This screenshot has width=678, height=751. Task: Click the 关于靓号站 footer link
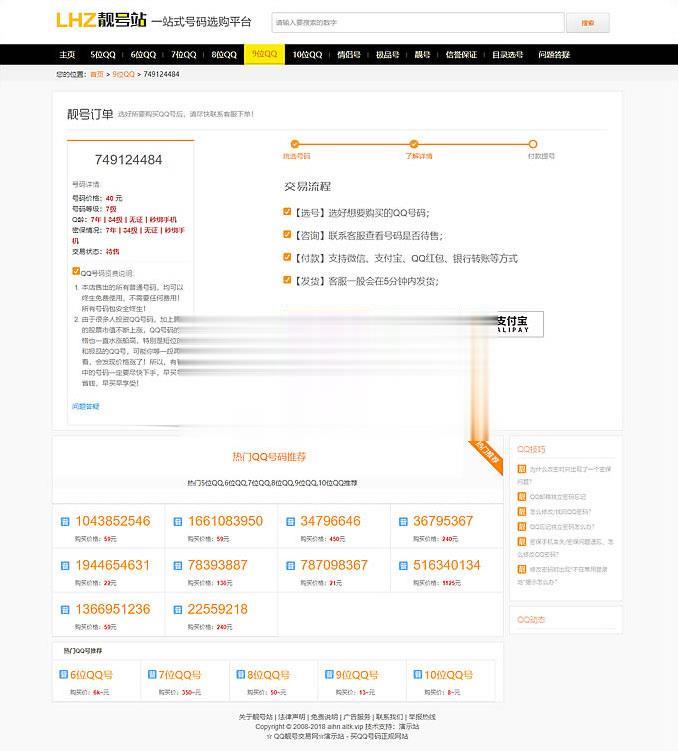coord(256,717)
